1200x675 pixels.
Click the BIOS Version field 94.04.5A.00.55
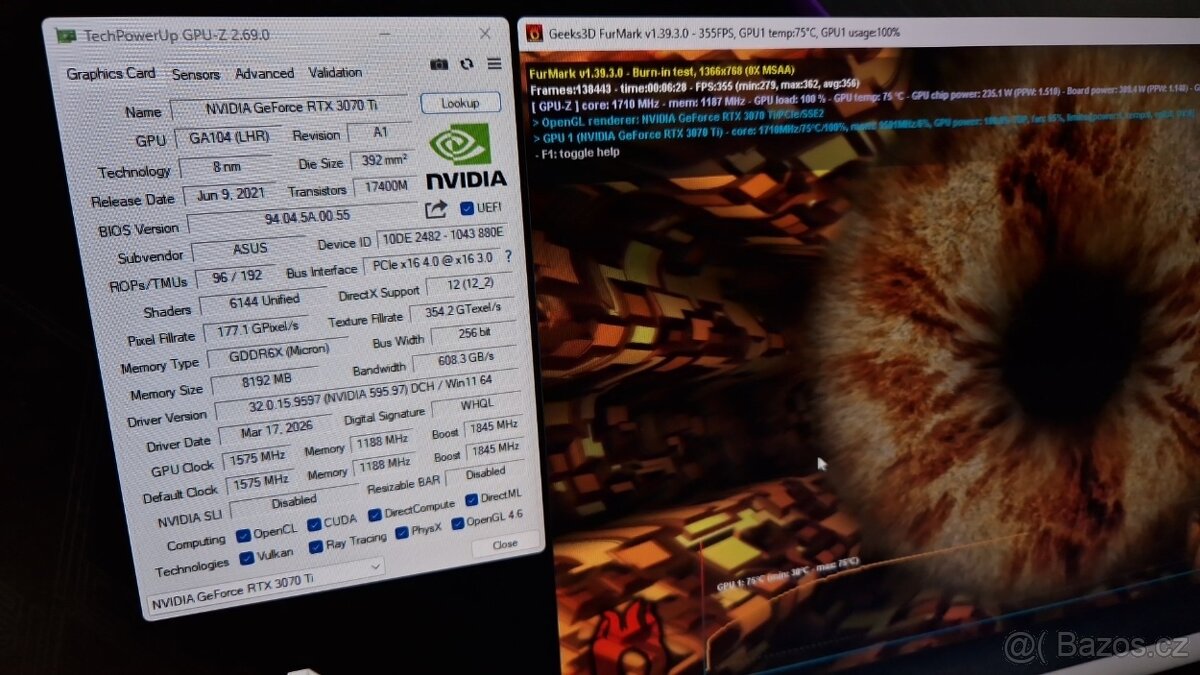pyautogui.click(x=303, y=218)
